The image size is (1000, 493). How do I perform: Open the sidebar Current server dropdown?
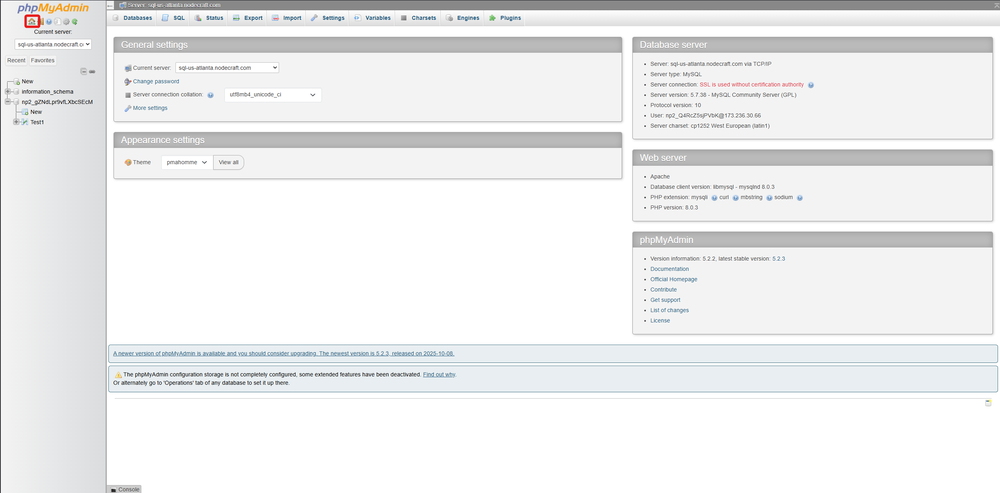(54, 44)
